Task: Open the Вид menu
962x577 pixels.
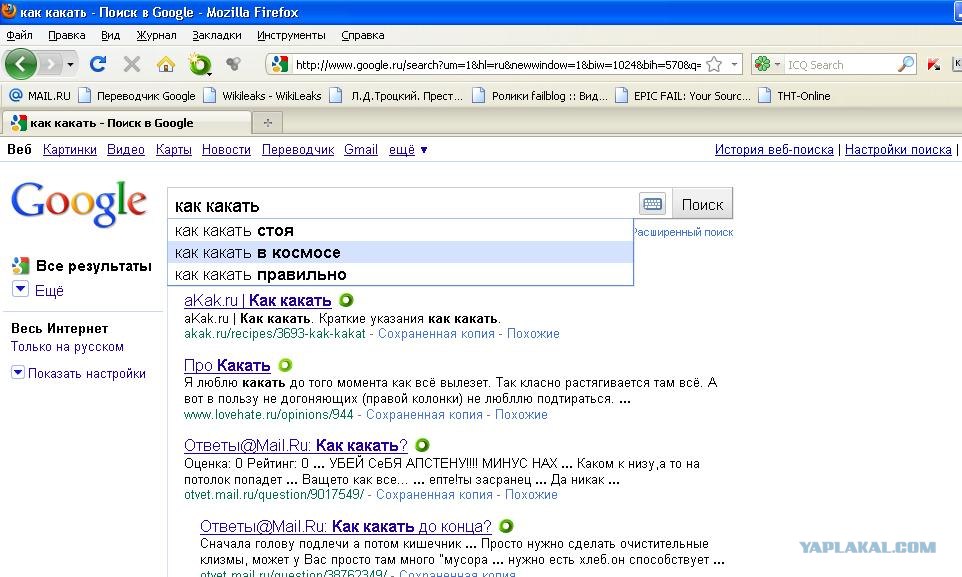Action: tap(110, 35)
